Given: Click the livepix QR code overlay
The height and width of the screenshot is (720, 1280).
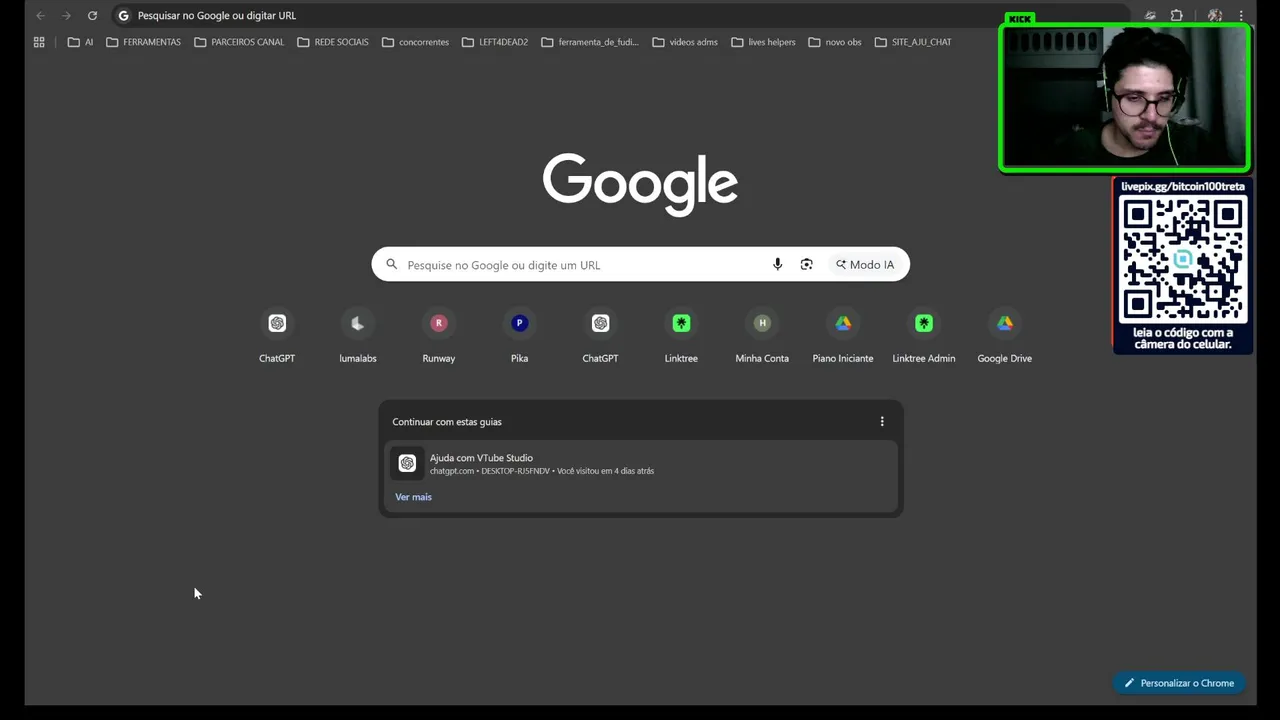Looking at the screenshot, I should coord(1183,258).
